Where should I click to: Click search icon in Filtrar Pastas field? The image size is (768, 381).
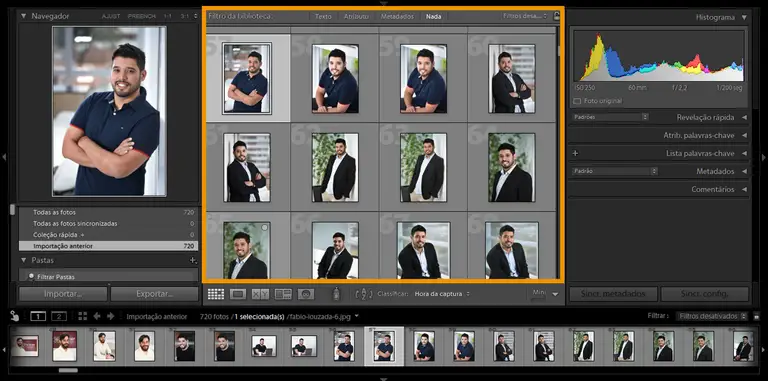[x=31, y=277]
